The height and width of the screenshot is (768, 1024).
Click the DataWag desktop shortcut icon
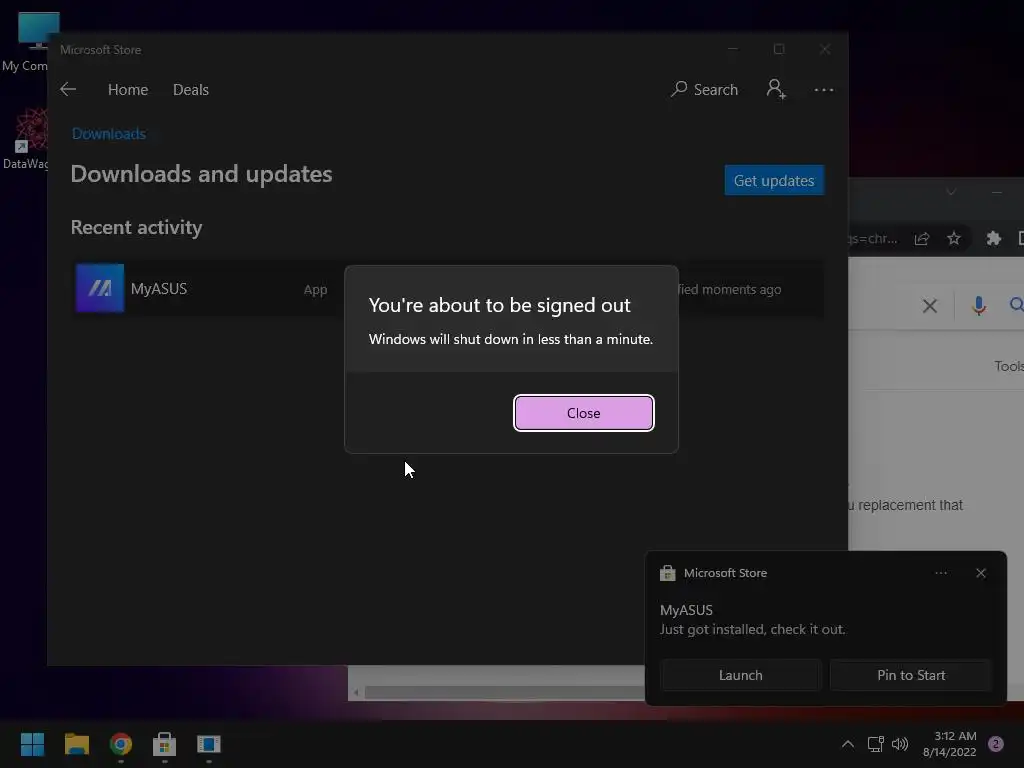24,139
